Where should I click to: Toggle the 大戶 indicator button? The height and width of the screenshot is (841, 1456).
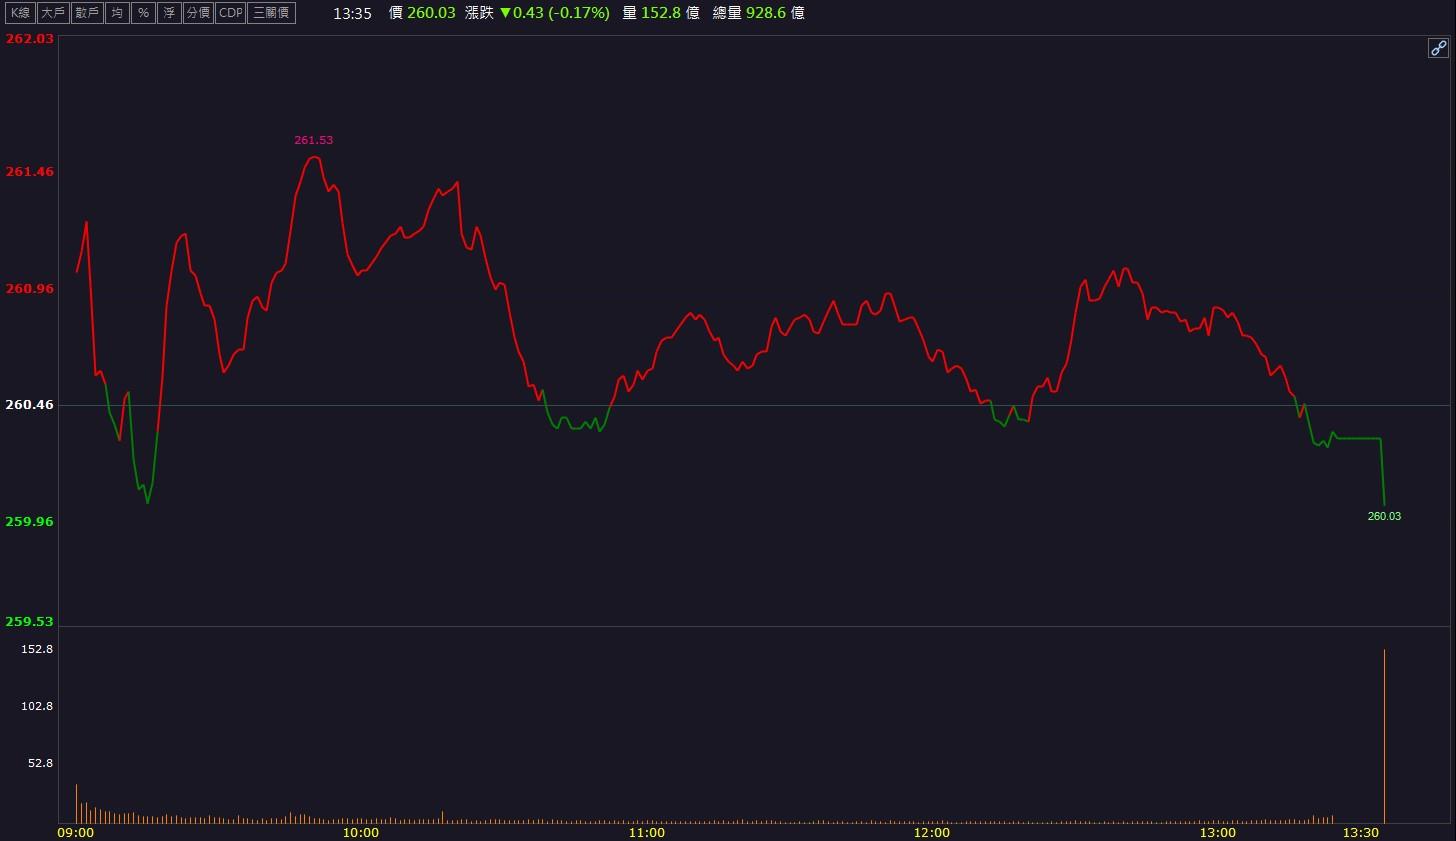click(53, 13)
